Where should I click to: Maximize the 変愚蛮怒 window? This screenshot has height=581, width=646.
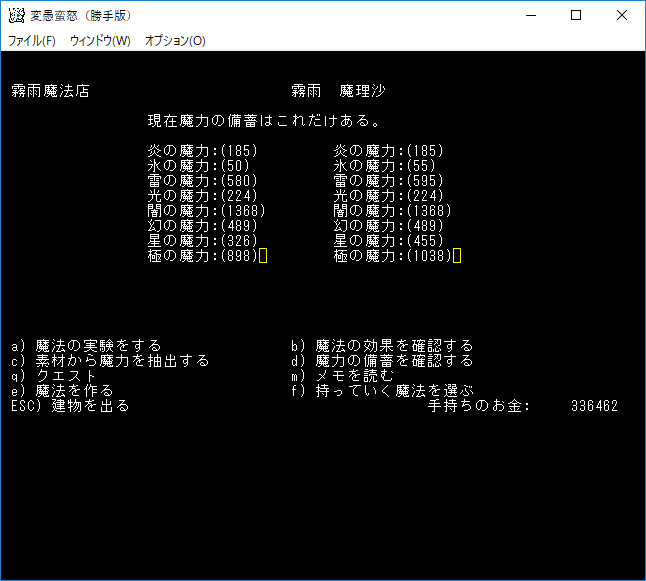tap(576, 16)
